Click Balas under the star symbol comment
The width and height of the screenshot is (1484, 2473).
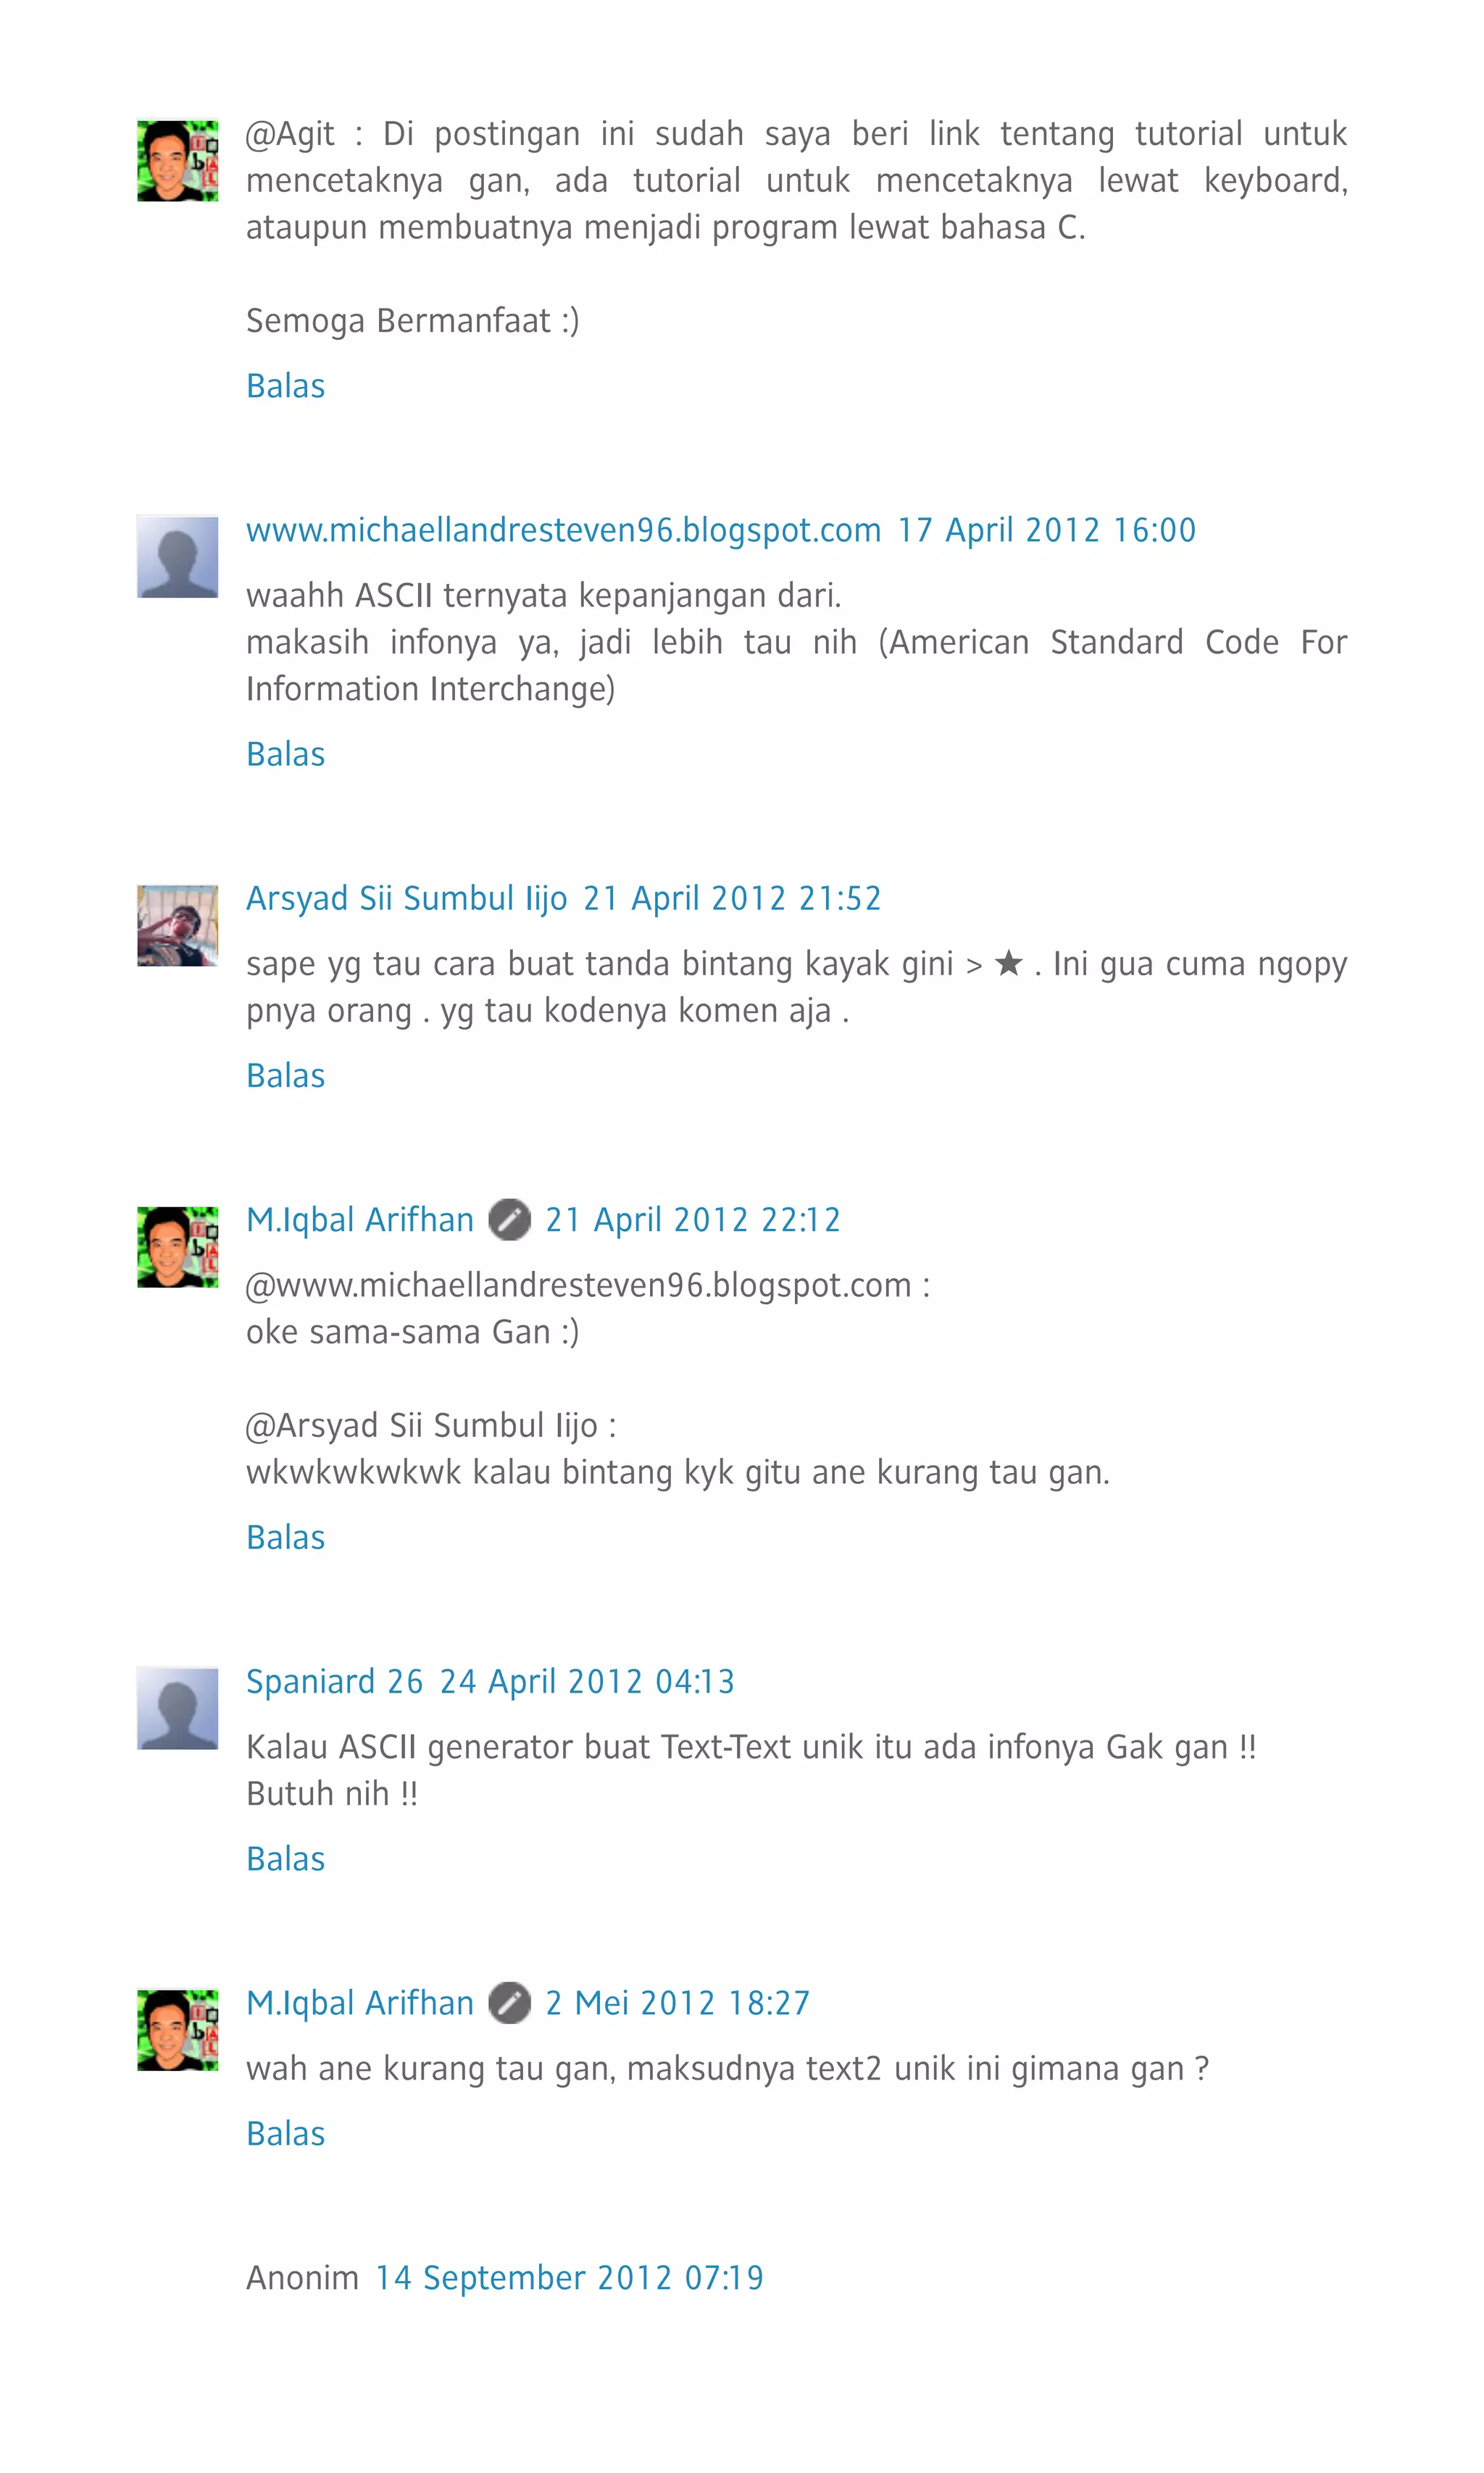286,1076
